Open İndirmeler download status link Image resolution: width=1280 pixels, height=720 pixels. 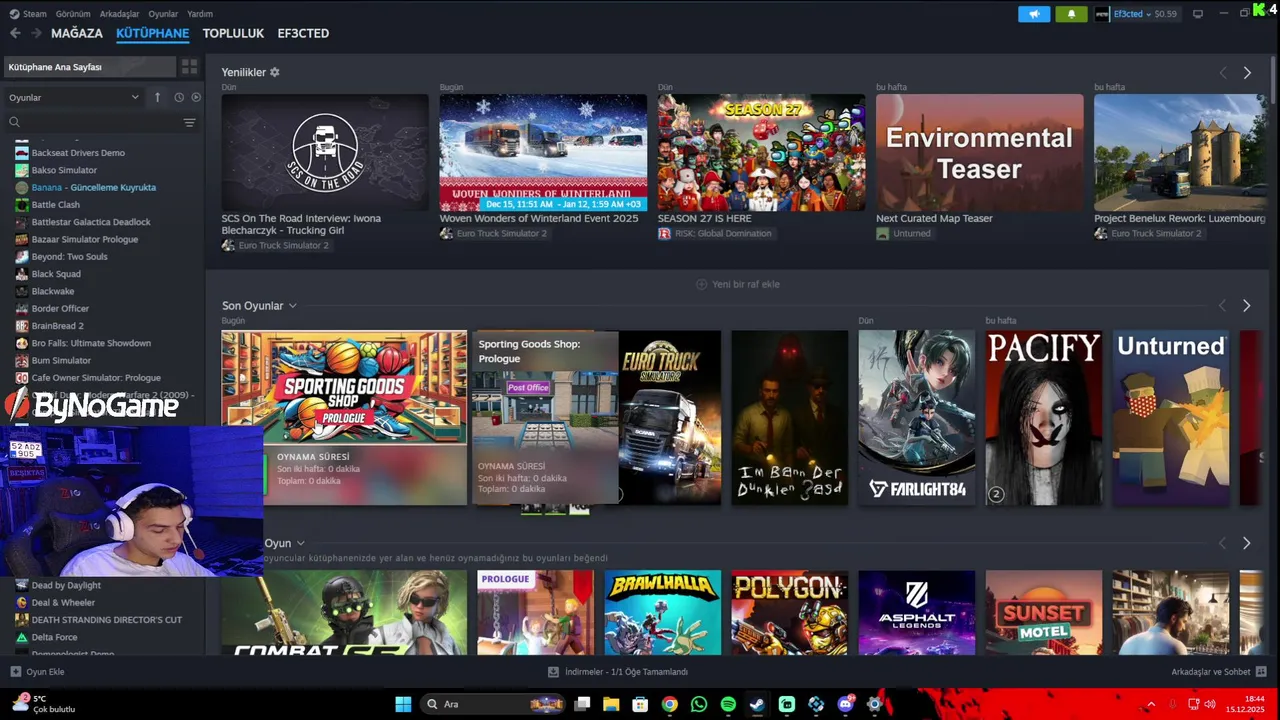[626, 672]
